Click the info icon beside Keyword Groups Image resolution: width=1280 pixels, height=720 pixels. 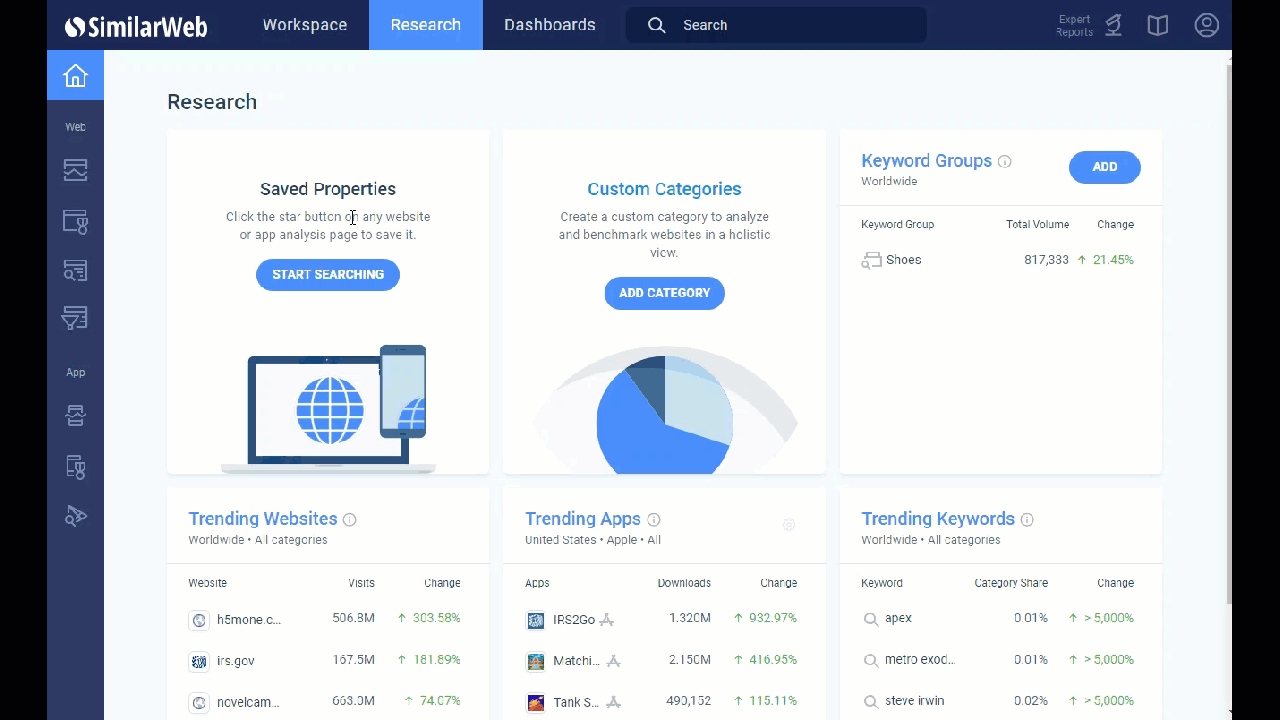coord(1004,161)
